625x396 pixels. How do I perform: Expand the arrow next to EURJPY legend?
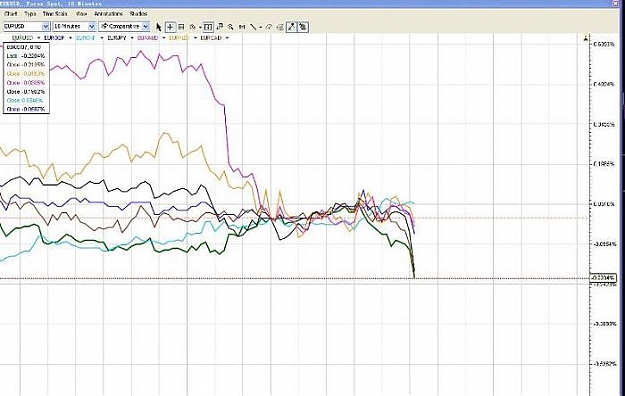(133, 38)
